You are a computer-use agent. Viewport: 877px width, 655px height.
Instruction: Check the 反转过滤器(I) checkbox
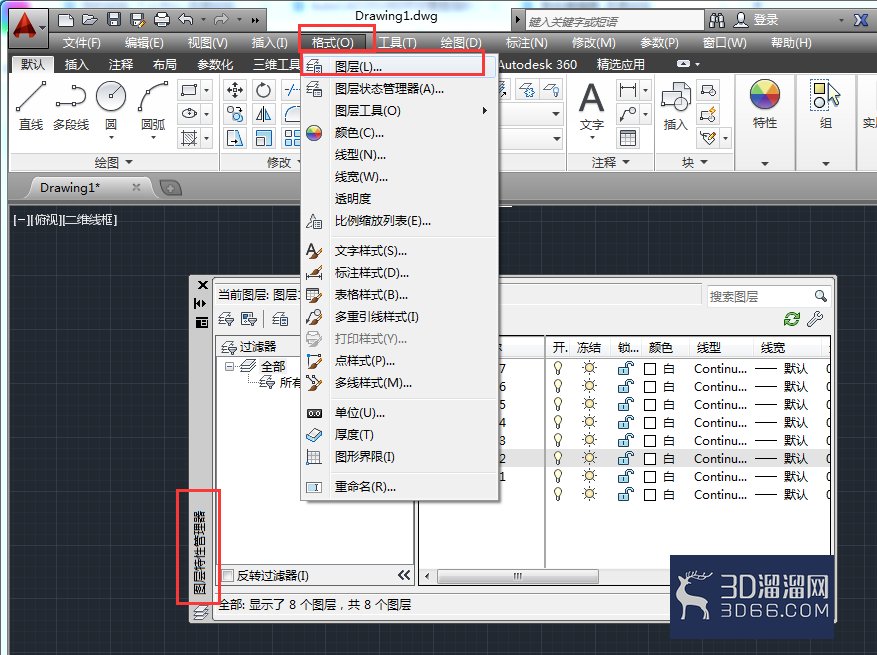tap(228, 575)
